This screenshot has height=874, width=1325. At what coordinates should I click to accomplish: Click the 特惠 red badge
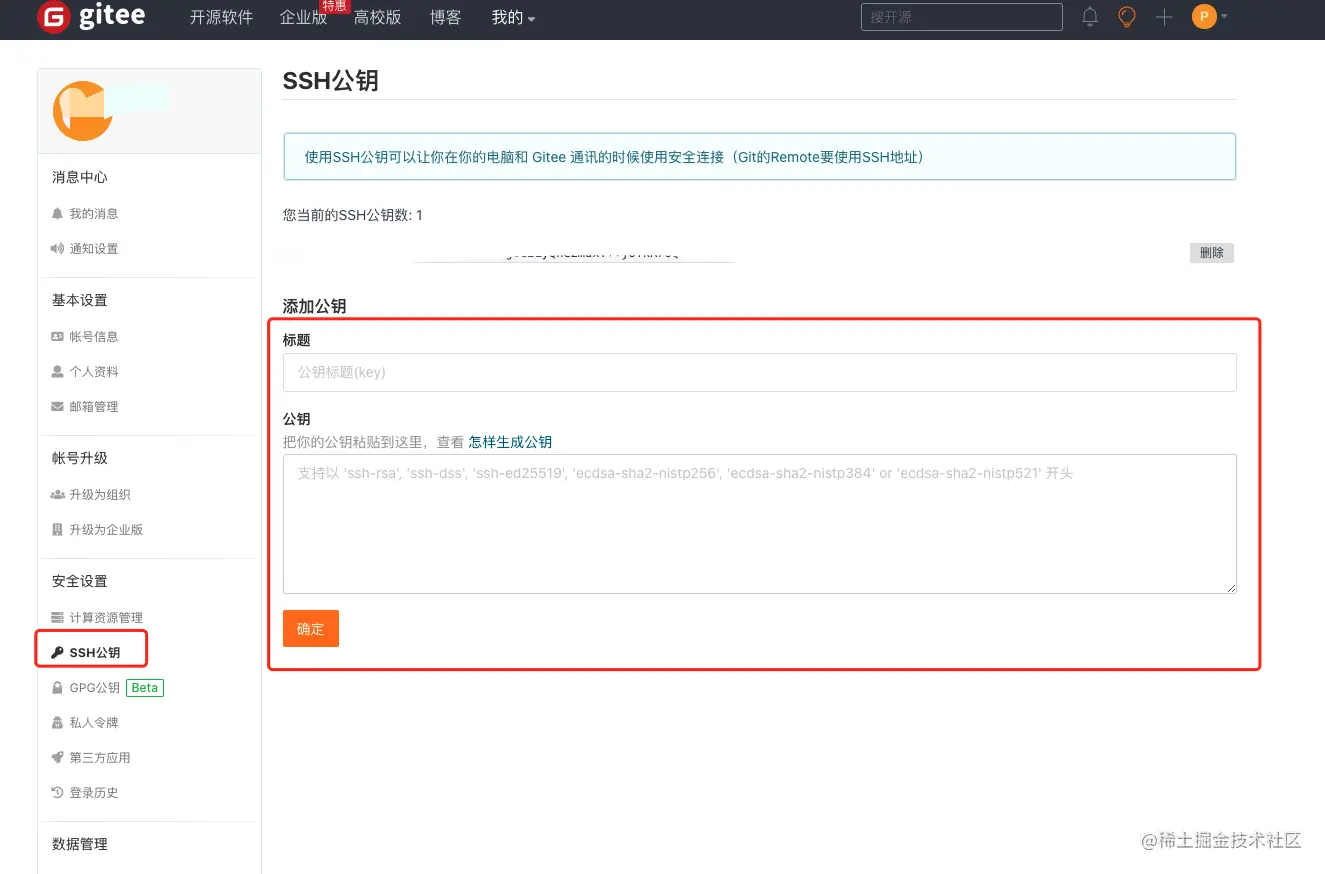[334, 6]
